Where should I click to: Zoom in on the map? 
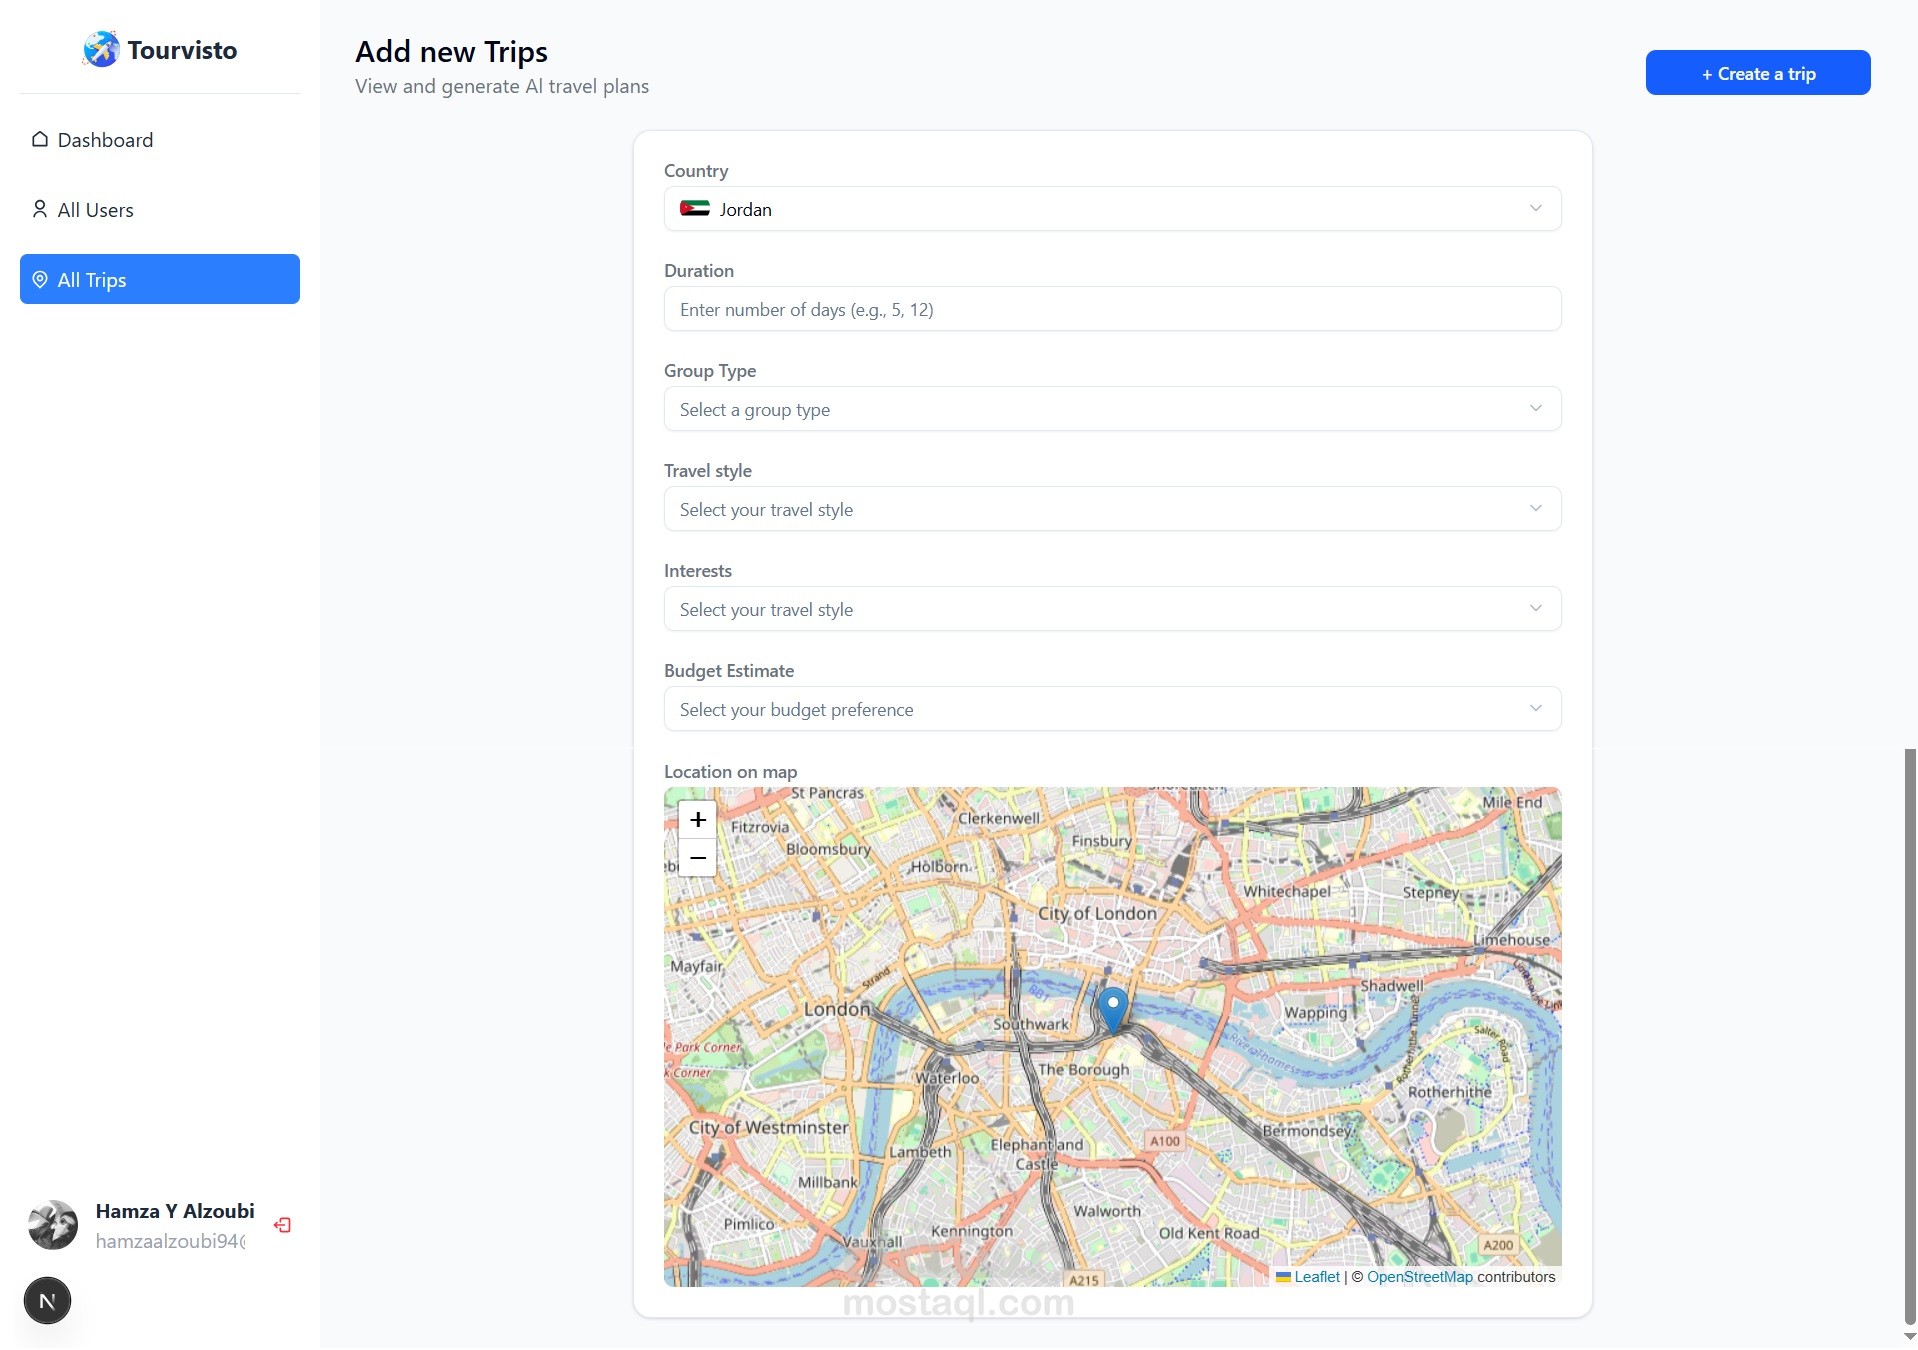(698, 819)
